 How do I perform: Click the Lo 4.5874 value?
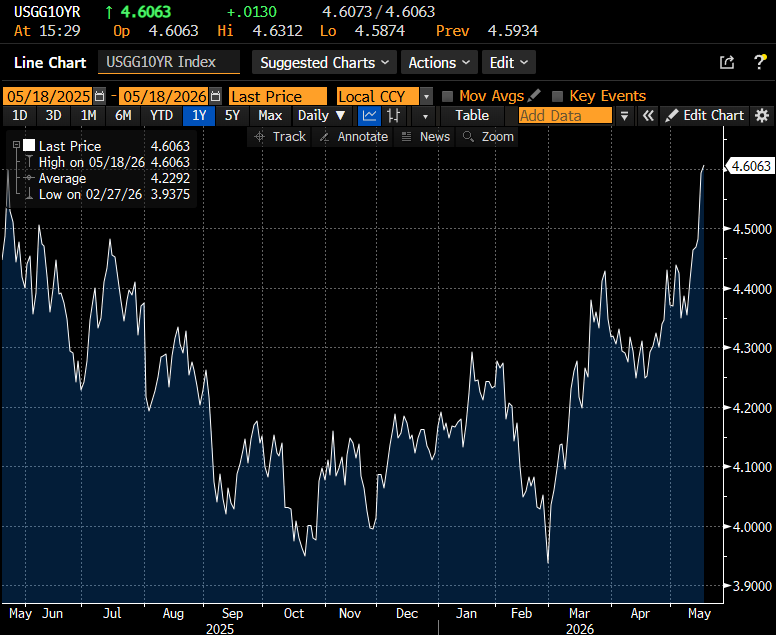click(380, 31)
